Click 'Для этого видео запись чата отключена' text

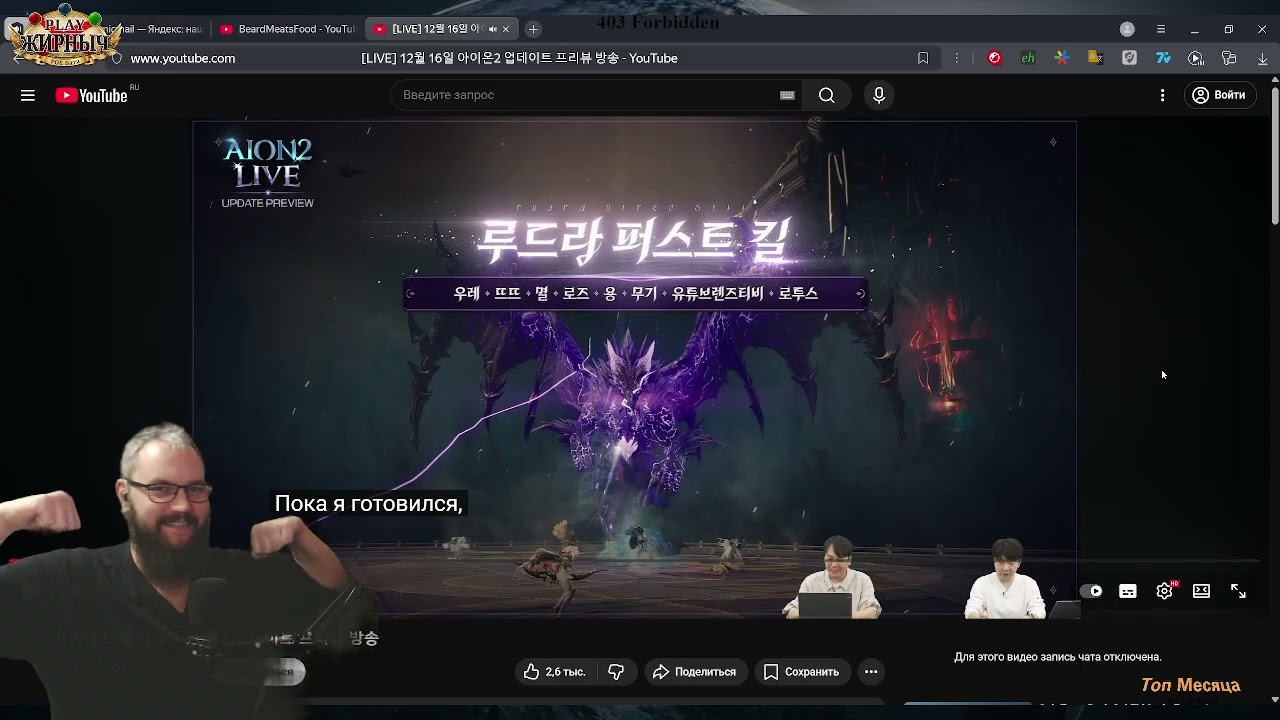[1058, 657]
